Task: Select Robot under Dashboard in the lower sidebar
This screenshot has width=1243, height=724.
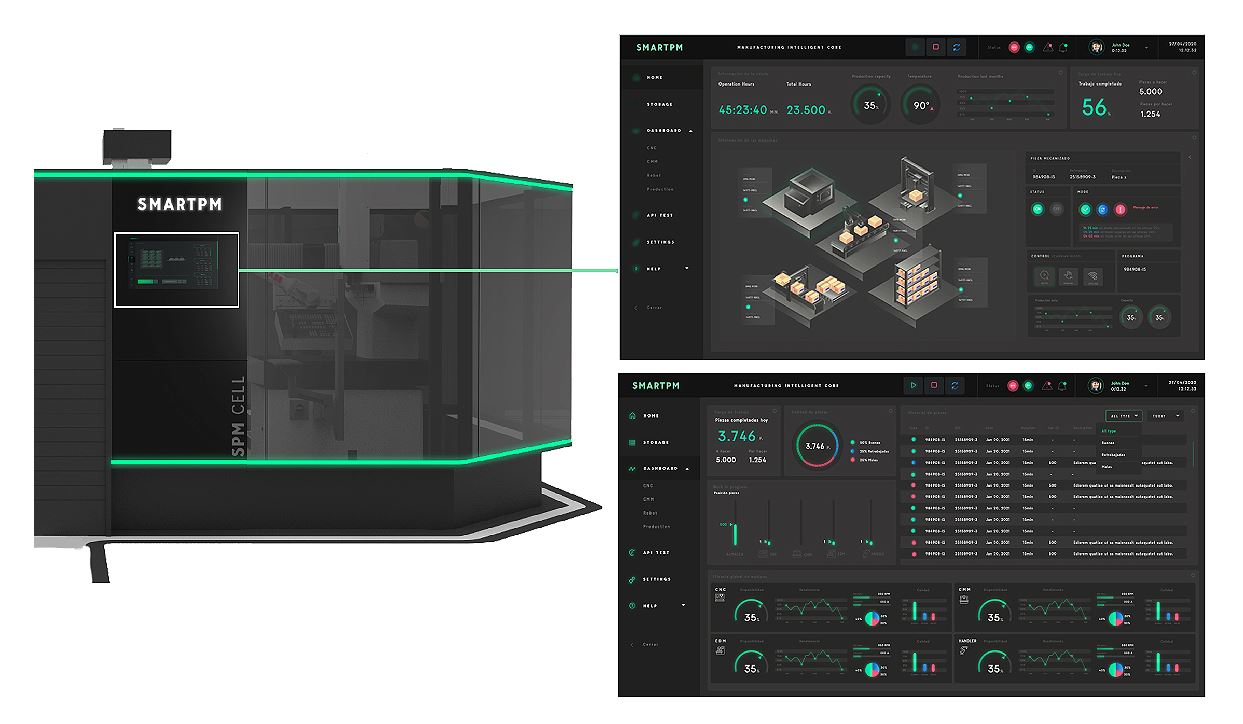Action: tap(650, 512)
